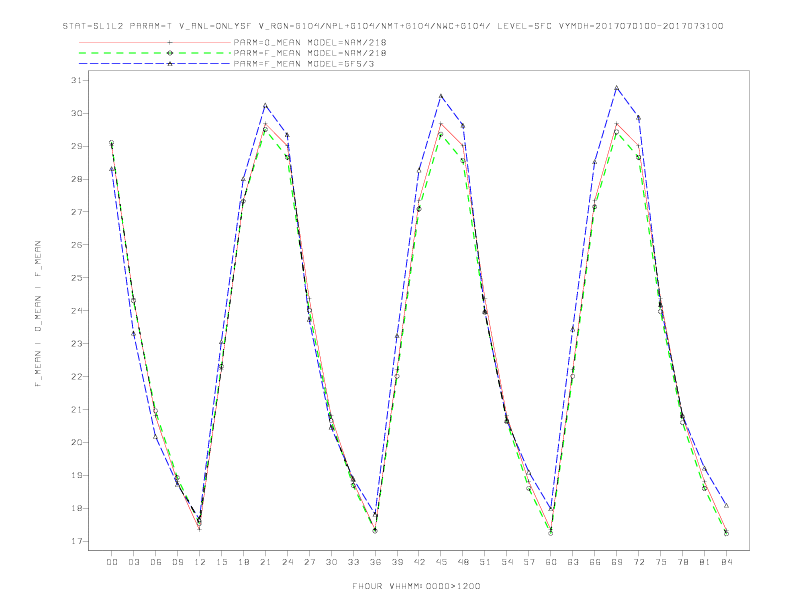This screenshot has height=612, width=792.
Task: Click x-axis forecast hour label 72
Action: point(639,562)
